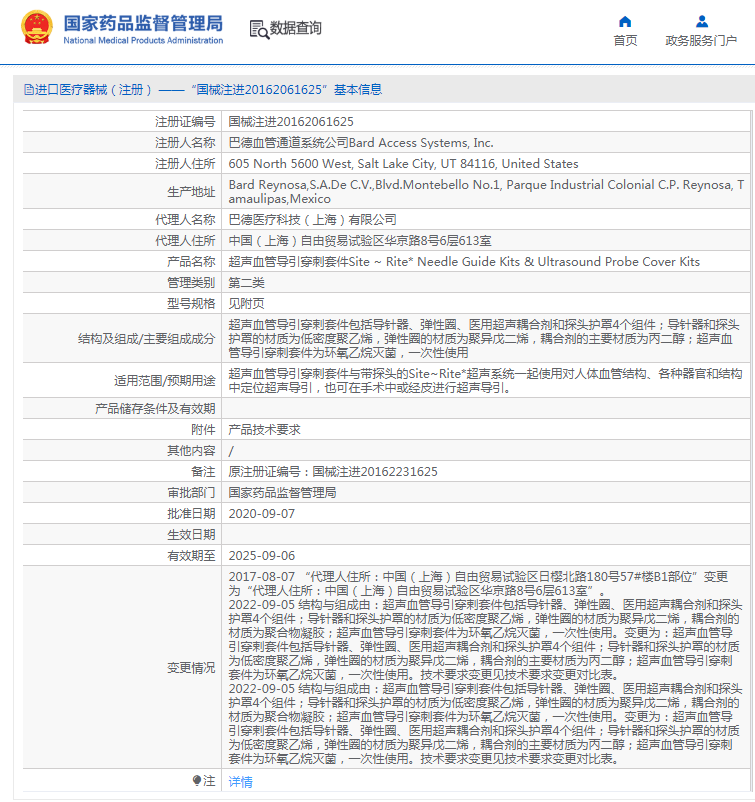Click the 进口医疗器械（注册）基本信息 heading
This screenshot has height=802, width=755.
point(203,90)
